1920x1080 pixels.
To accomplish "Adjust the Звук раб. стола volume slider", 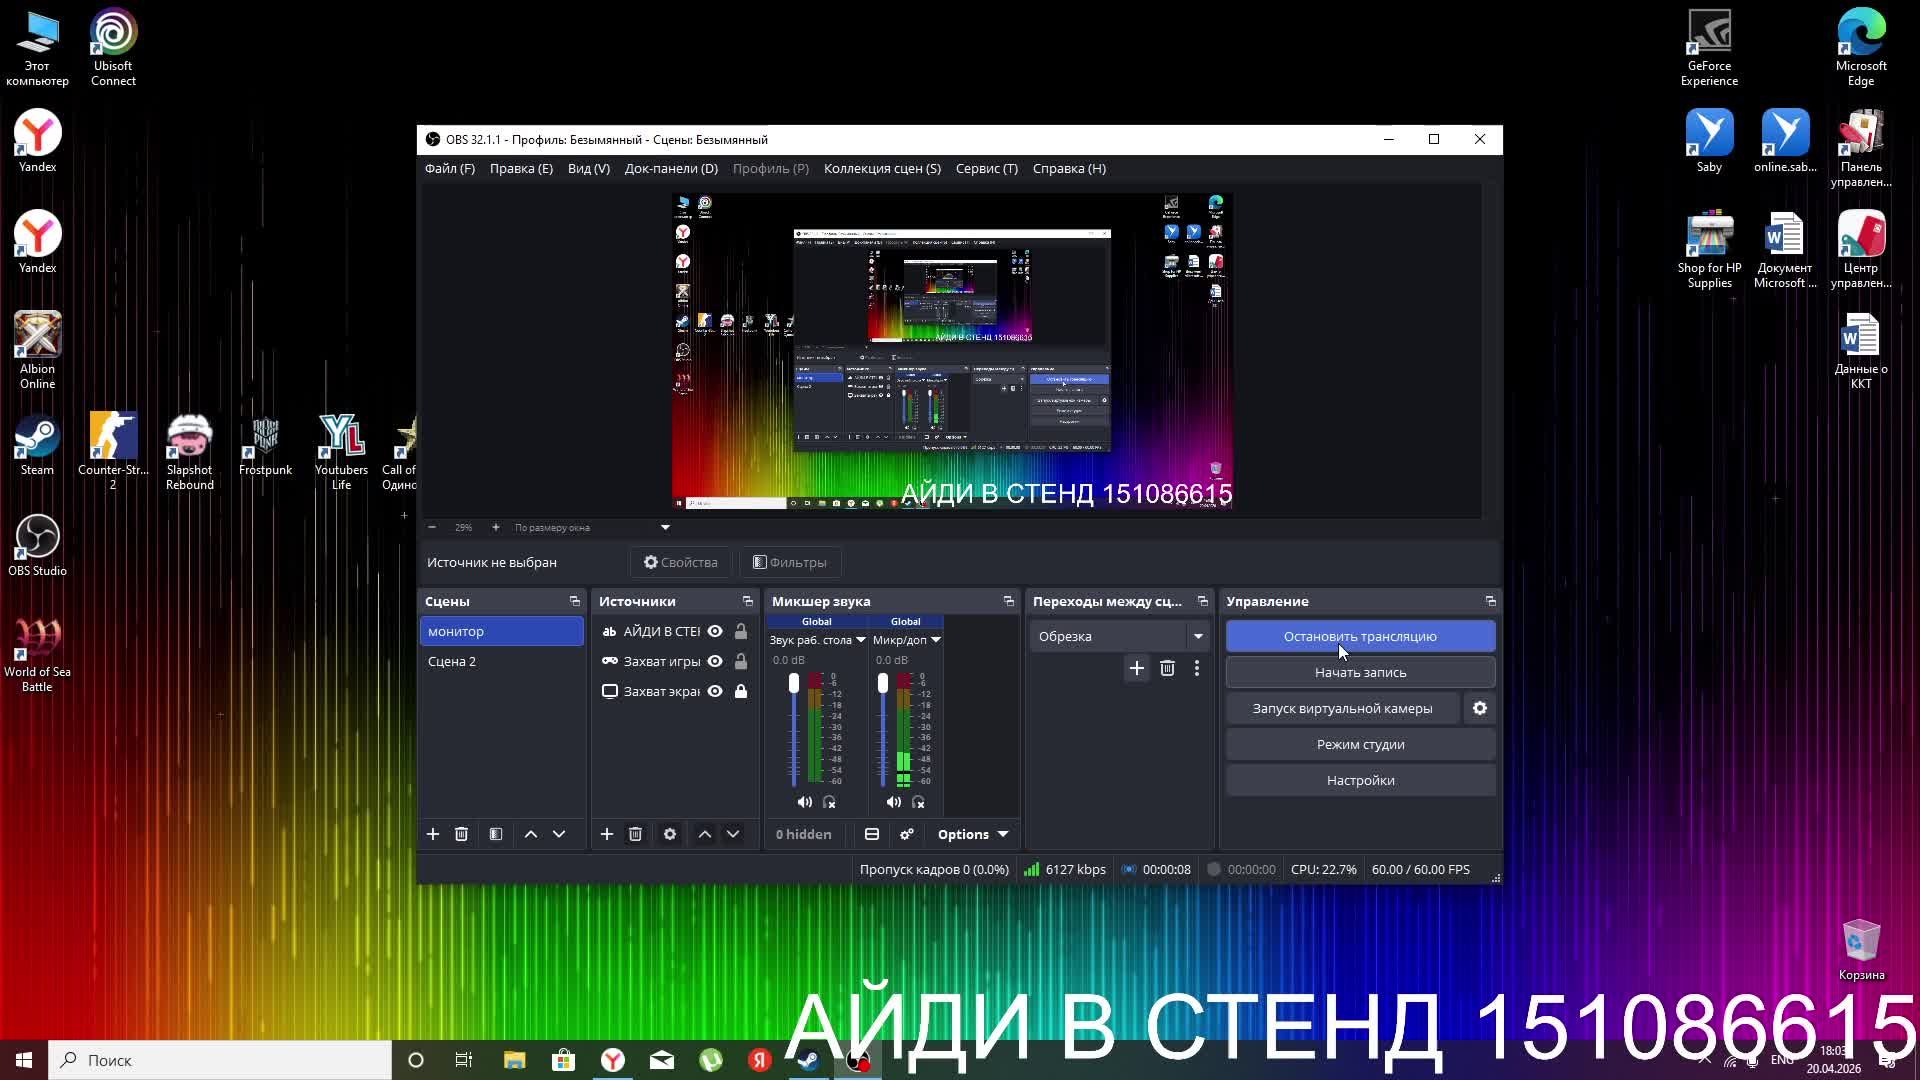I will coord(793,682).
